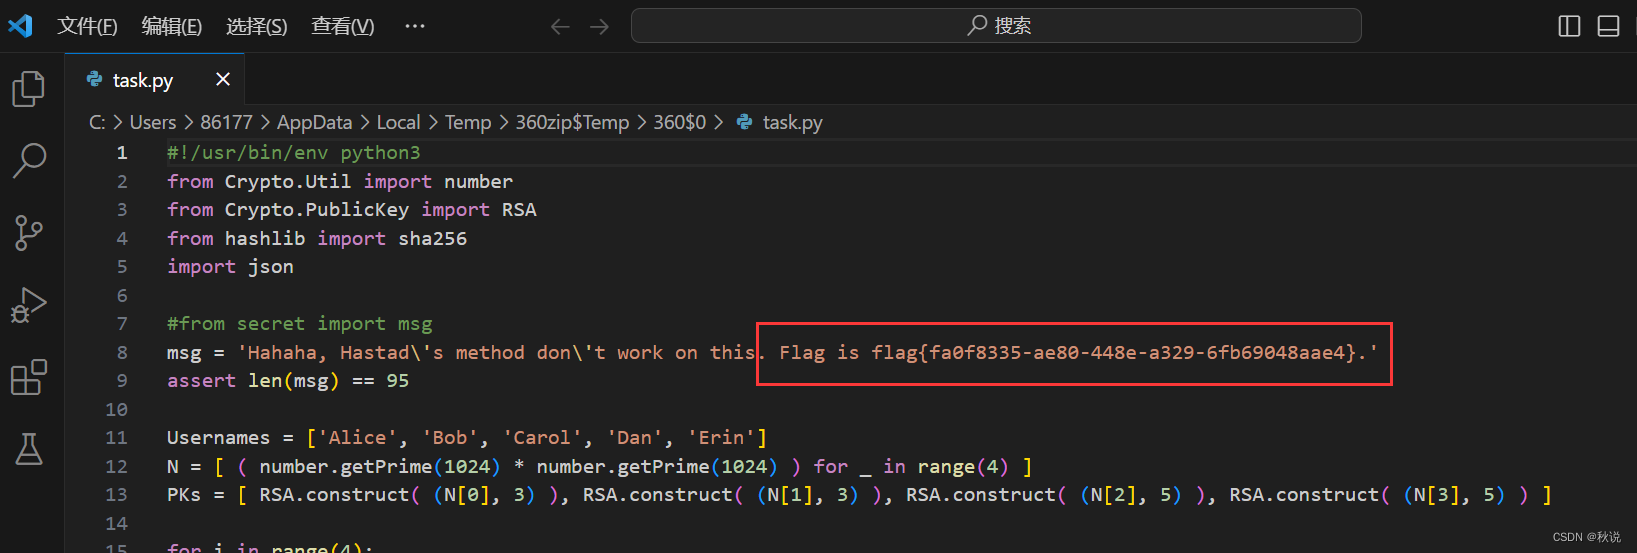Expand breadcrumb chevron after AppData
This screenshot has height=553, width=1637.
coord(364,122)
